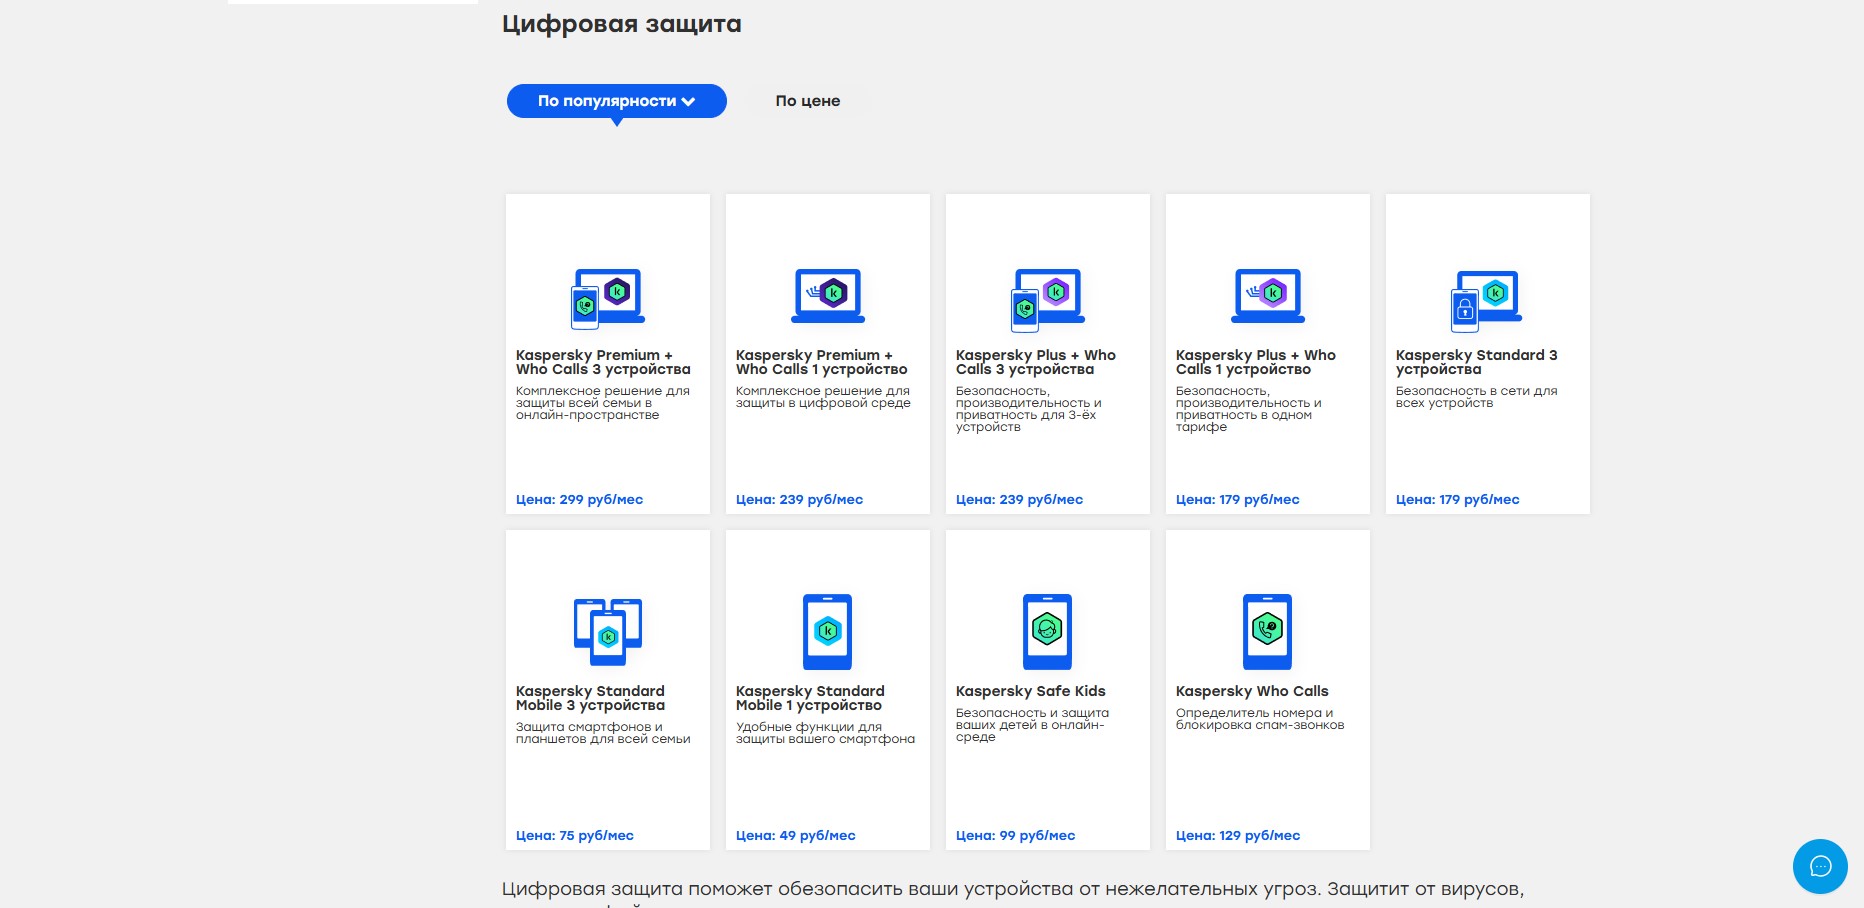This screenshot has width=1864, height=908.
Task: Click price 239 руб/мес on Premium 1 устройство card
Action: (799, 499)
